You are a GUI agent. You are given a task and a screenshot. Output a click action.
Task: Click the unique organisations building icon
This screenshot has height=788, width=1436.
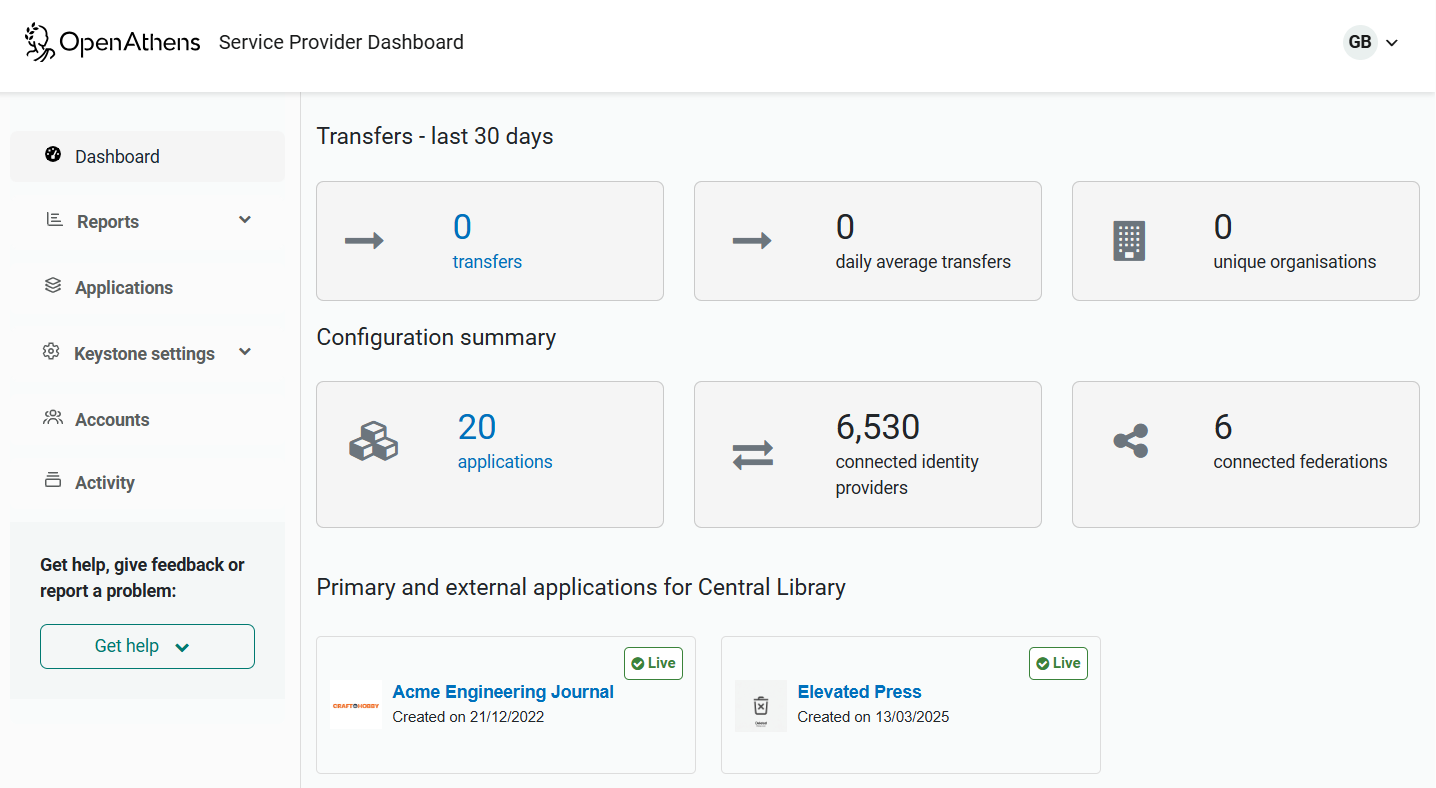point(1128,240)
